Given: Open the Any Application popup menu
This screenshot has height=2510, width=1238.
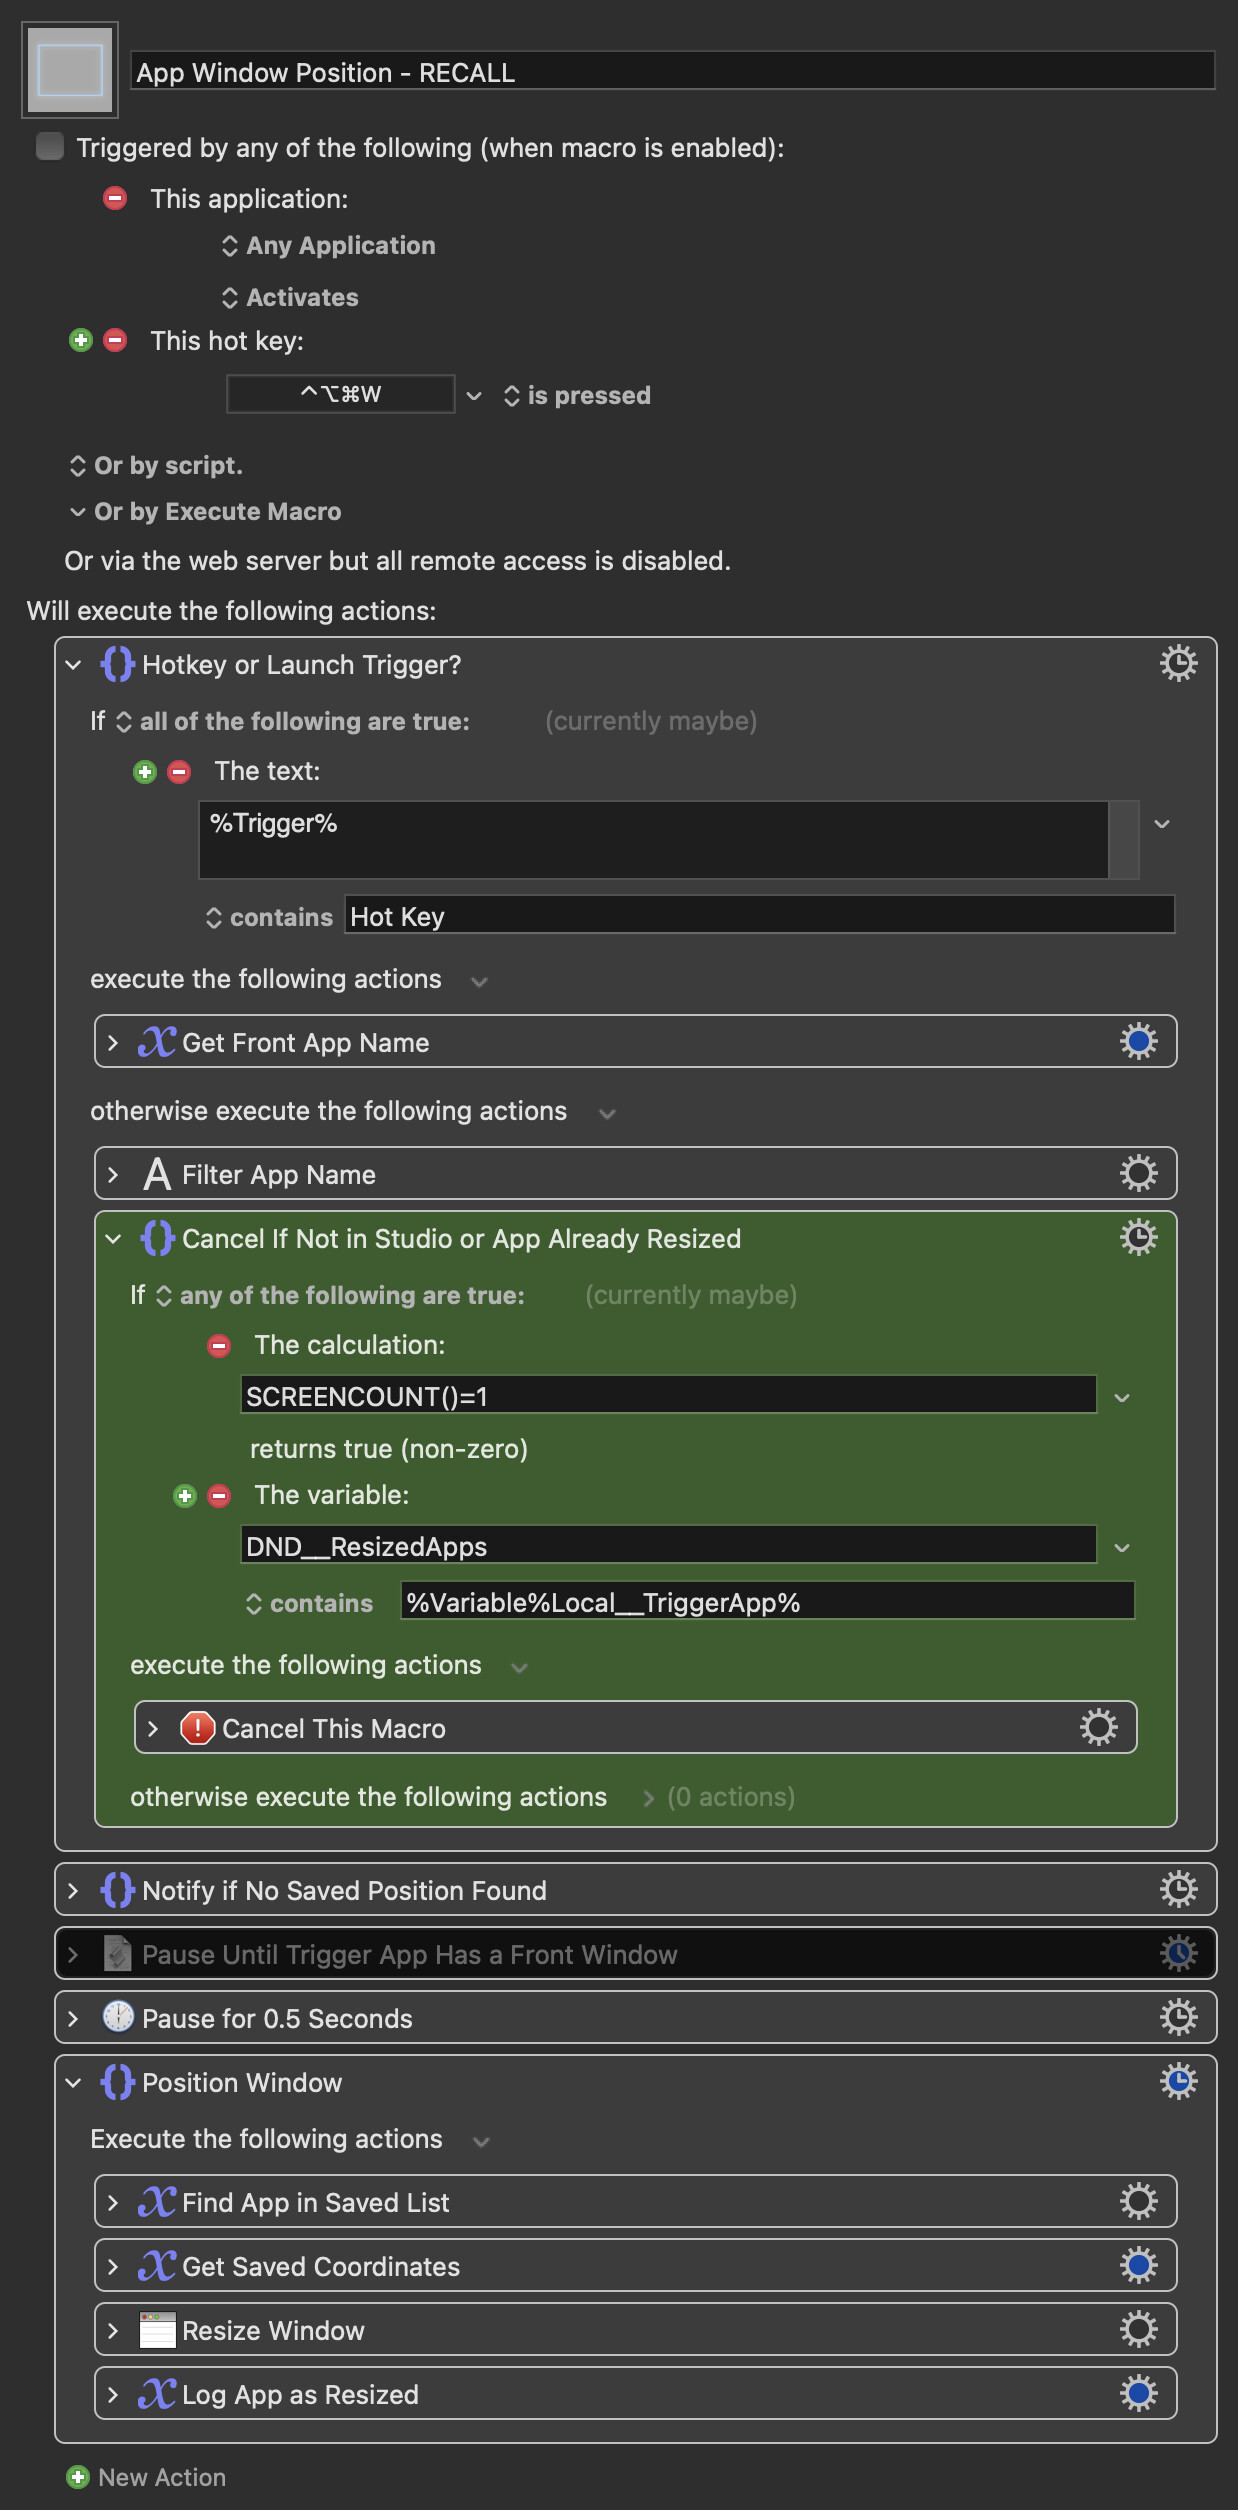Looking at the screenshot, I should click(329, 246).
